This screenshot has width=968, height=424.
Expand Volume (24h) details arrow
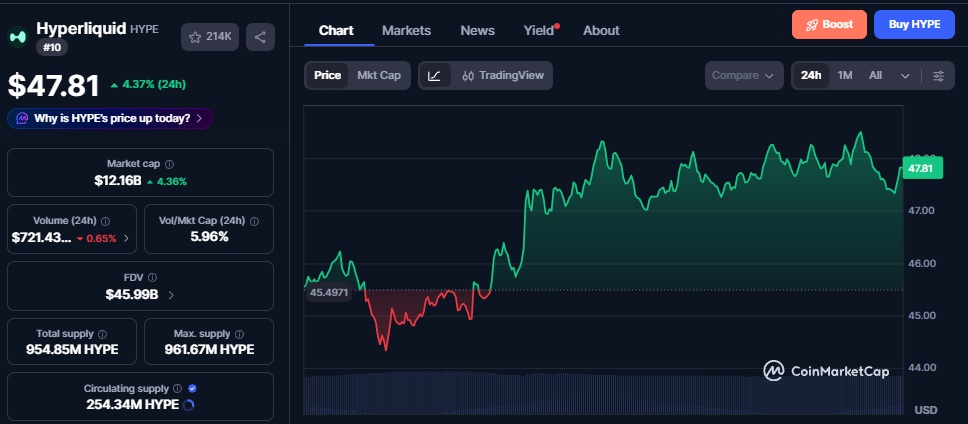(127, 238)
